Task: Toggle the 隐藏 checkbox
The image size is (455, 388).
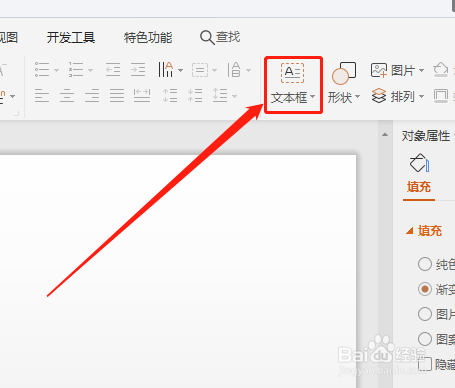Action: coord(425,364)
